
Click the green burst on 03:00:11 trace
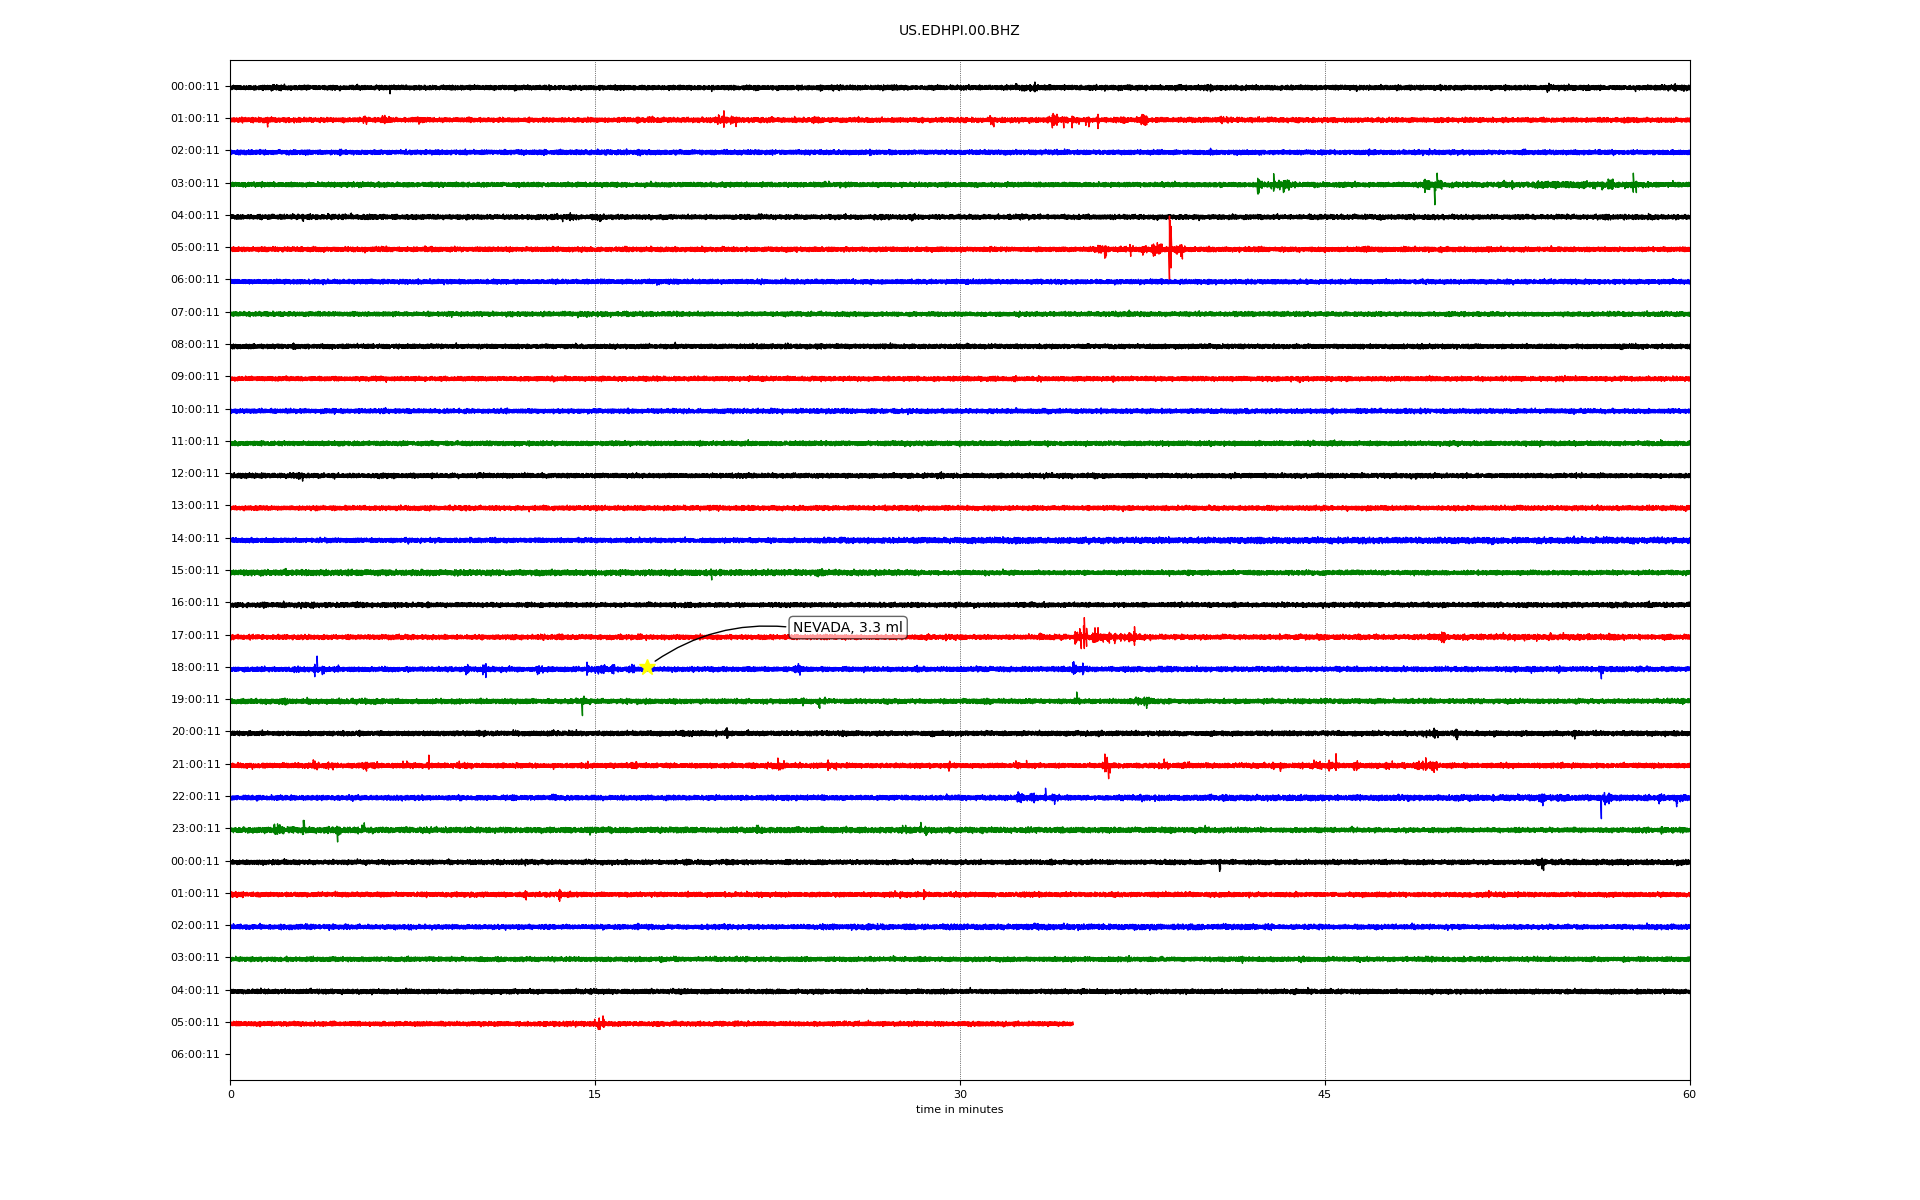pyautogui.click(x=1434, y=185)
